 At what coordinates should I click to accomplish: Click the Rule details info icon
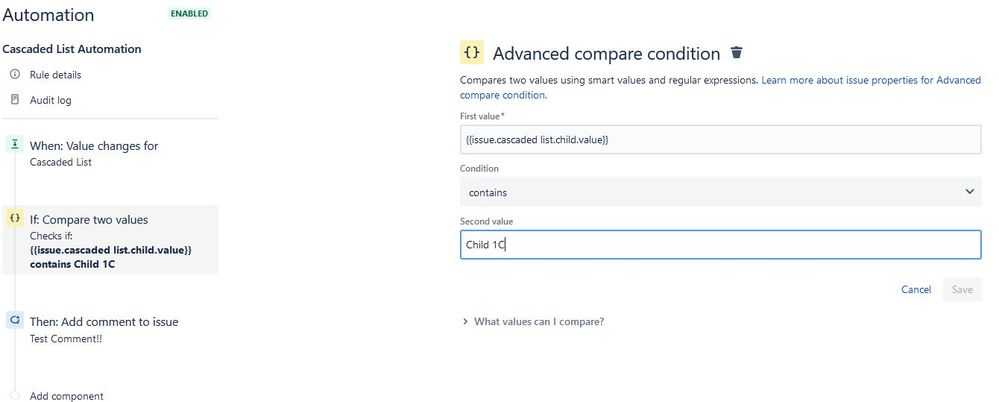[15, 75]
